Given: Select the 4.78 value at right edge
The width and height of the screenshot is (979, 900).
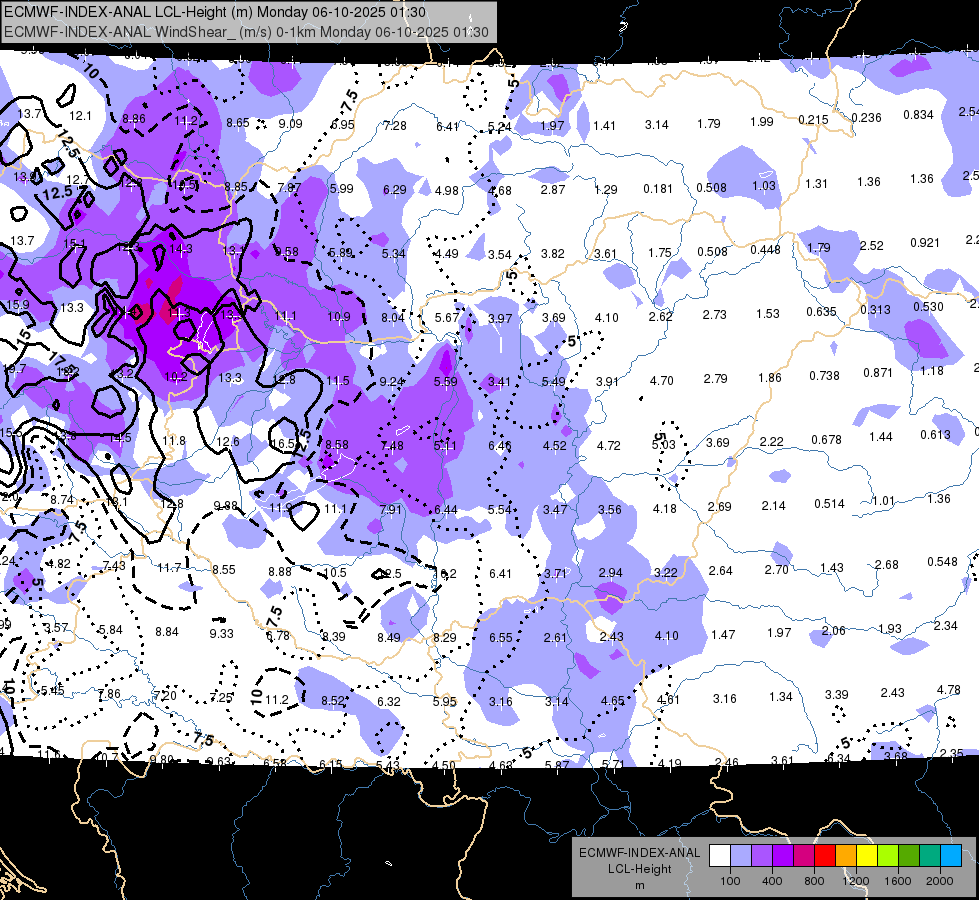Looking at the screenshot, I should pyautogui.click(x=948, y=690).
